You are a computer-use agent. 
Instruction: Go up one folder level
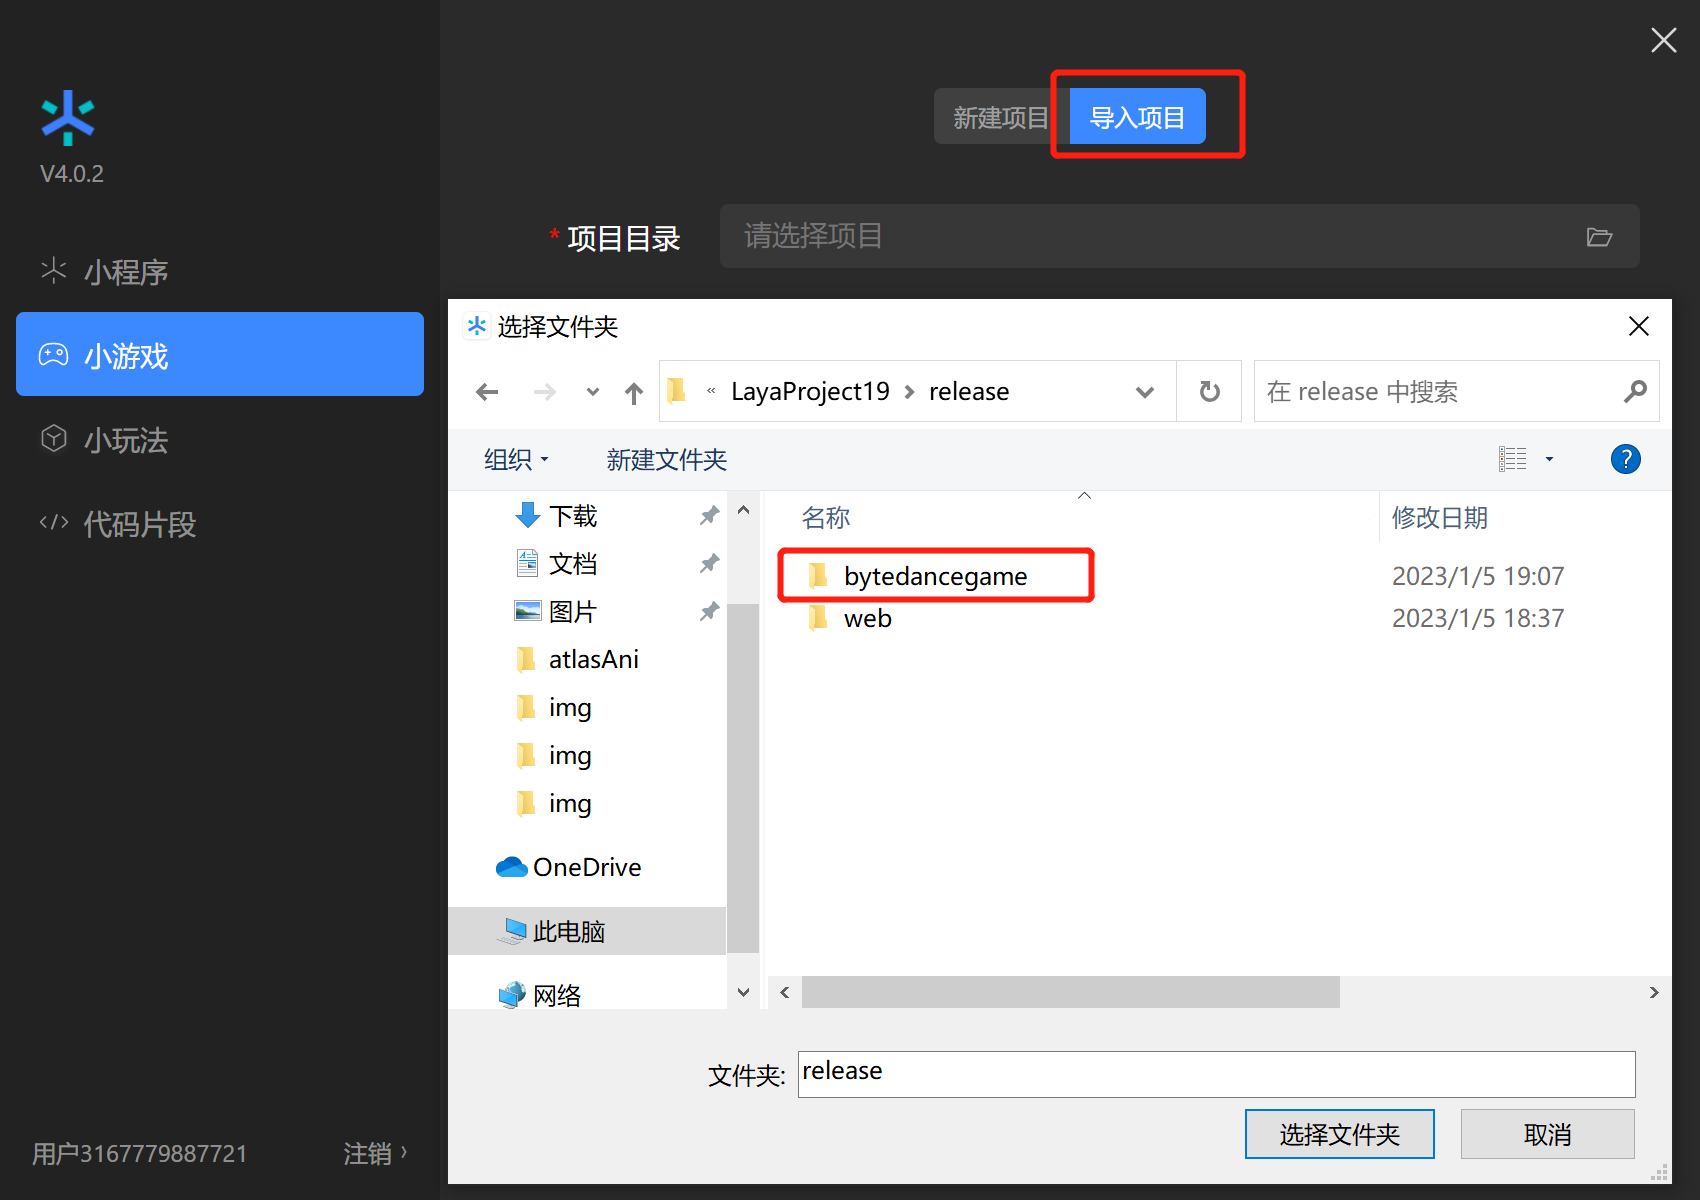pyautogui.click(x=634, y=392)
